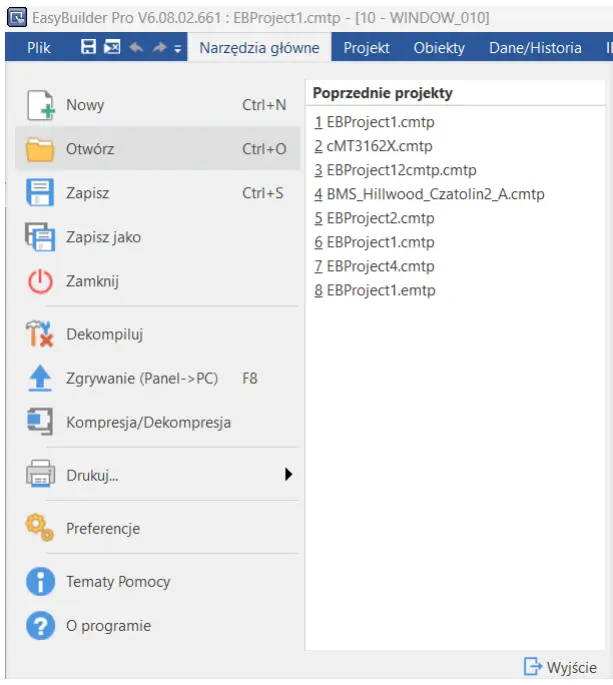Screen dimensions: 613x685
Task: Click the Dekompiluj hammer icon
Action: [x=39, y=334]
